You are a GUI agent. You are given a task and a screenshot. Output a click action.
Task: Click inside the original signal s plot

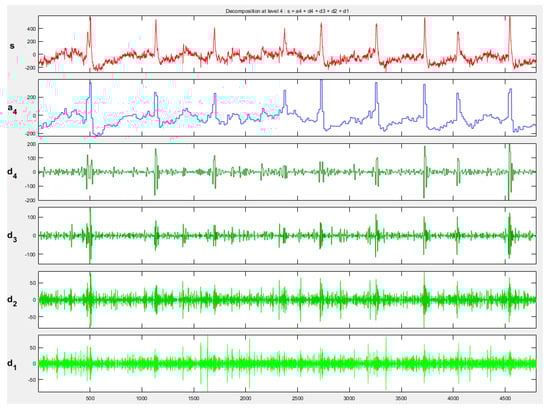(287, 44)
